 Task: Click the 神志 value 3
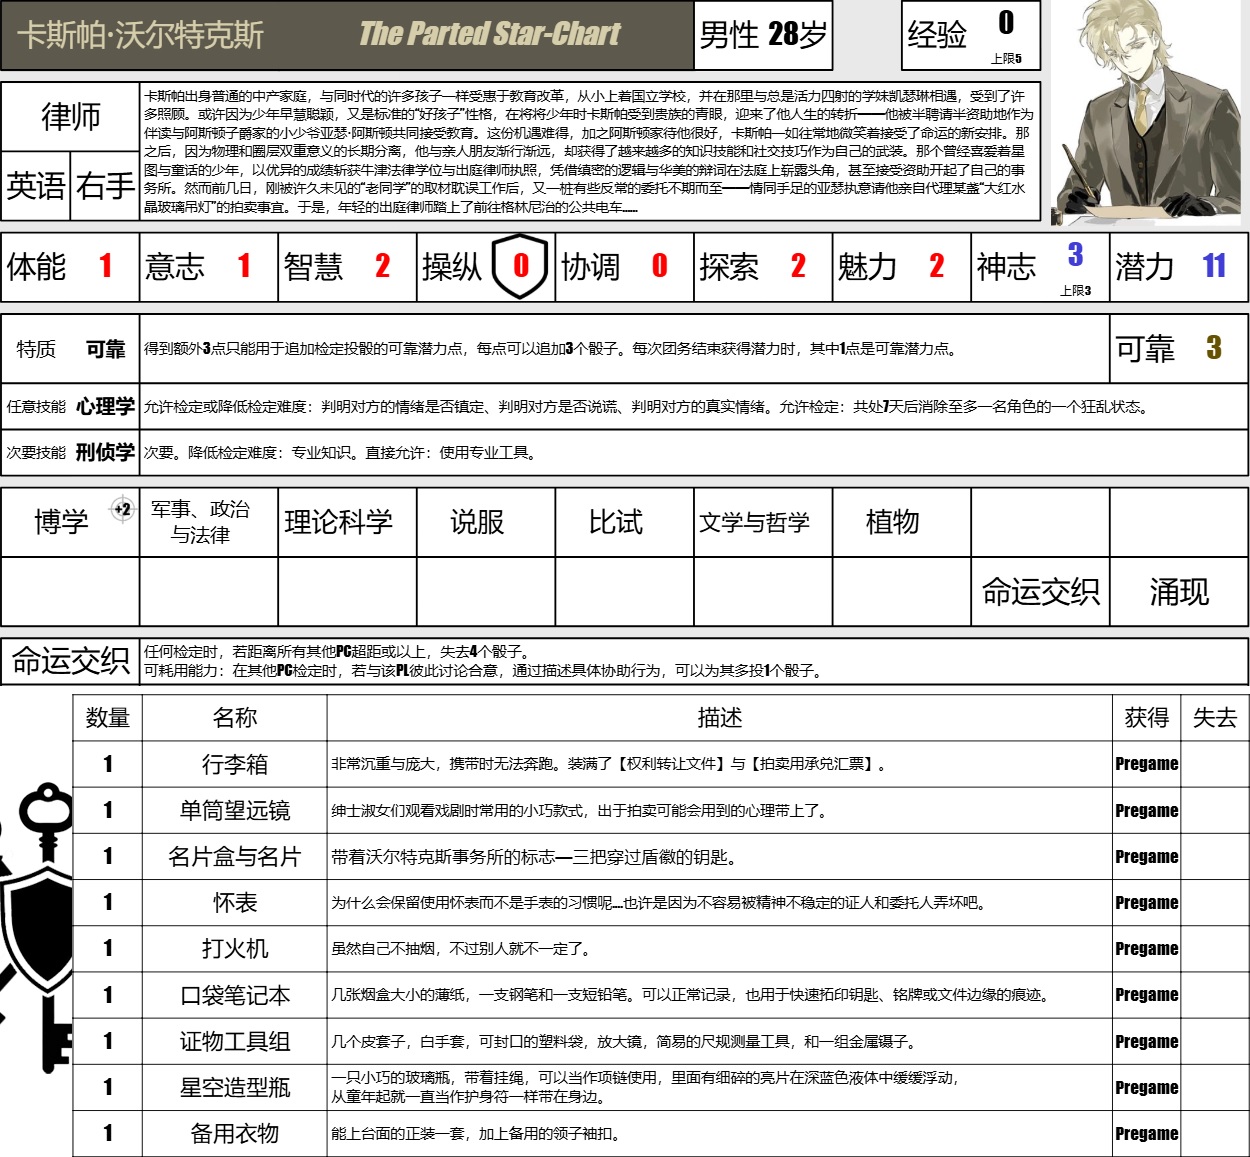pyautogui.click(x=1075, y=256)
